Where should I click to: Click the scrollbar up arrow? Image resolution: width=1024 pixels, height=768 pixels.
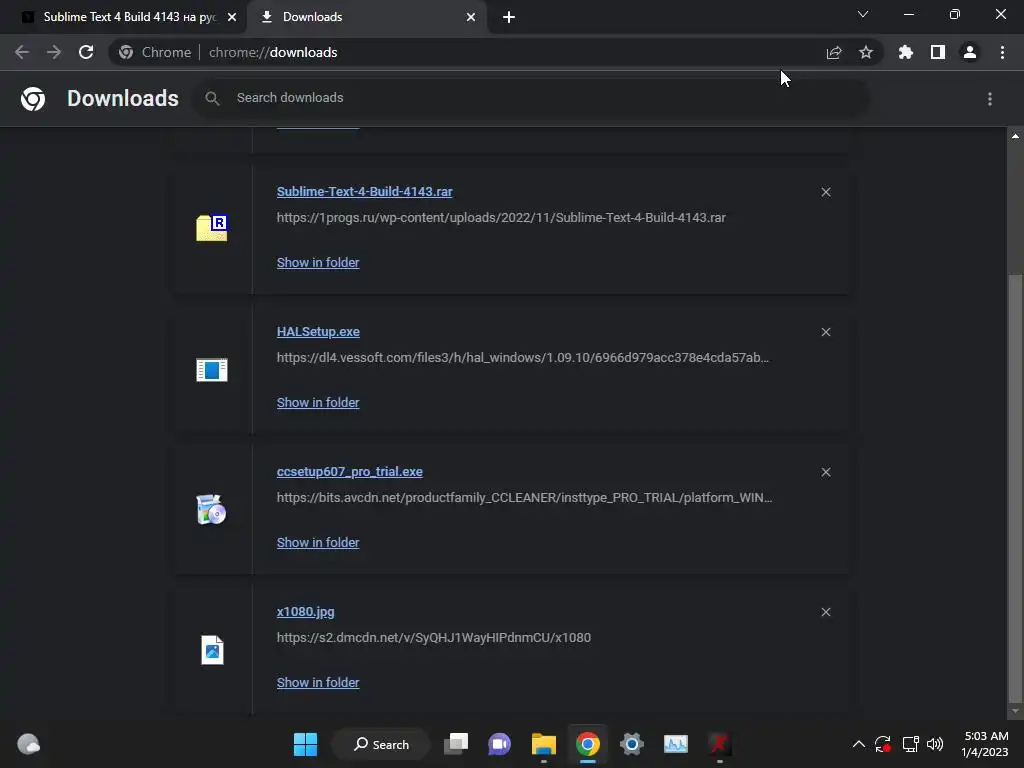tap(1015, 136)
